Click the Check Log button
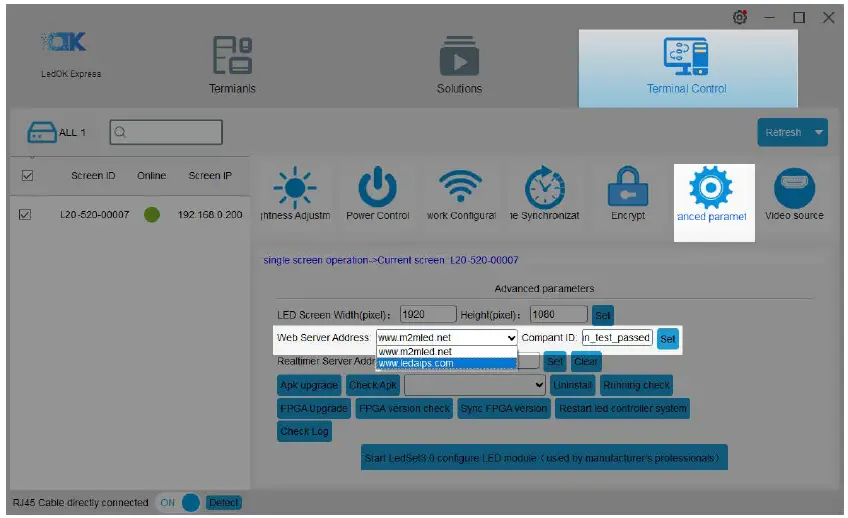 click(304, 431)
